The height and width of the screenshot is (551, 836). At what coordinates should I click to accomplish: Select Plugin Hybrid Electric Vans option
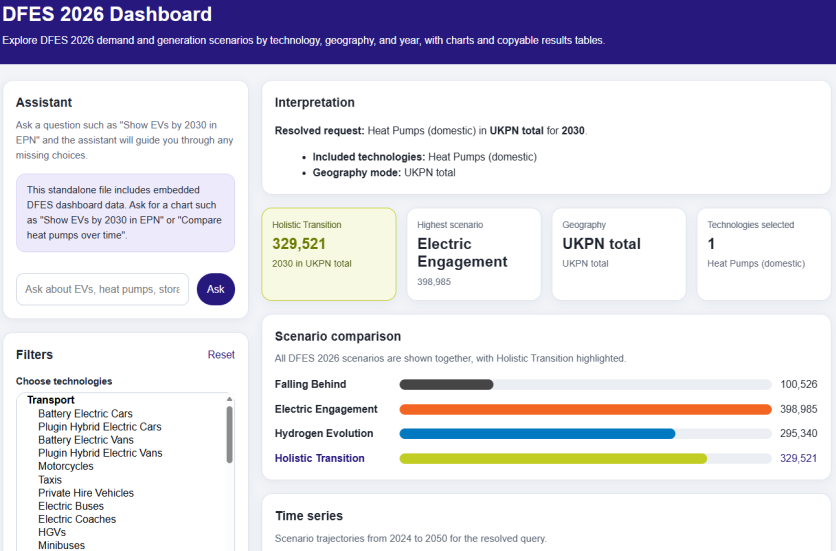tap(100, 453)
